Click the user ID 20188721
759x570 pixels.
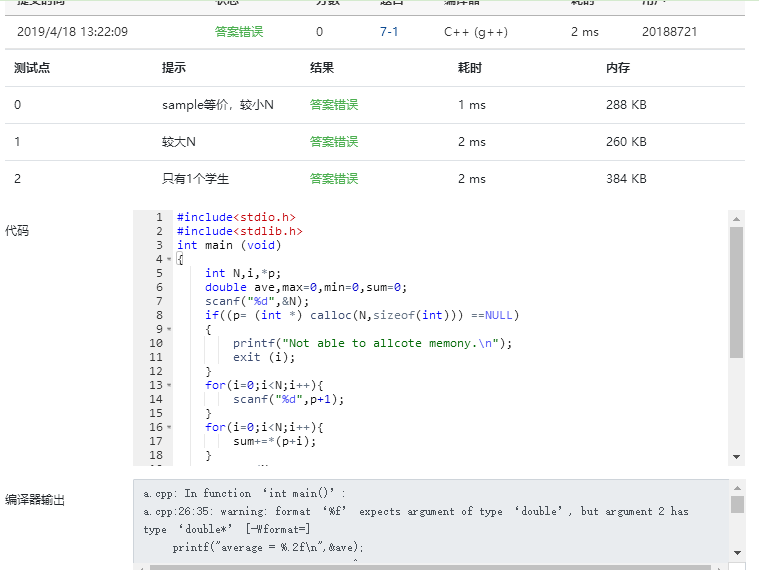pyautogui.click(x=669, y=32)
